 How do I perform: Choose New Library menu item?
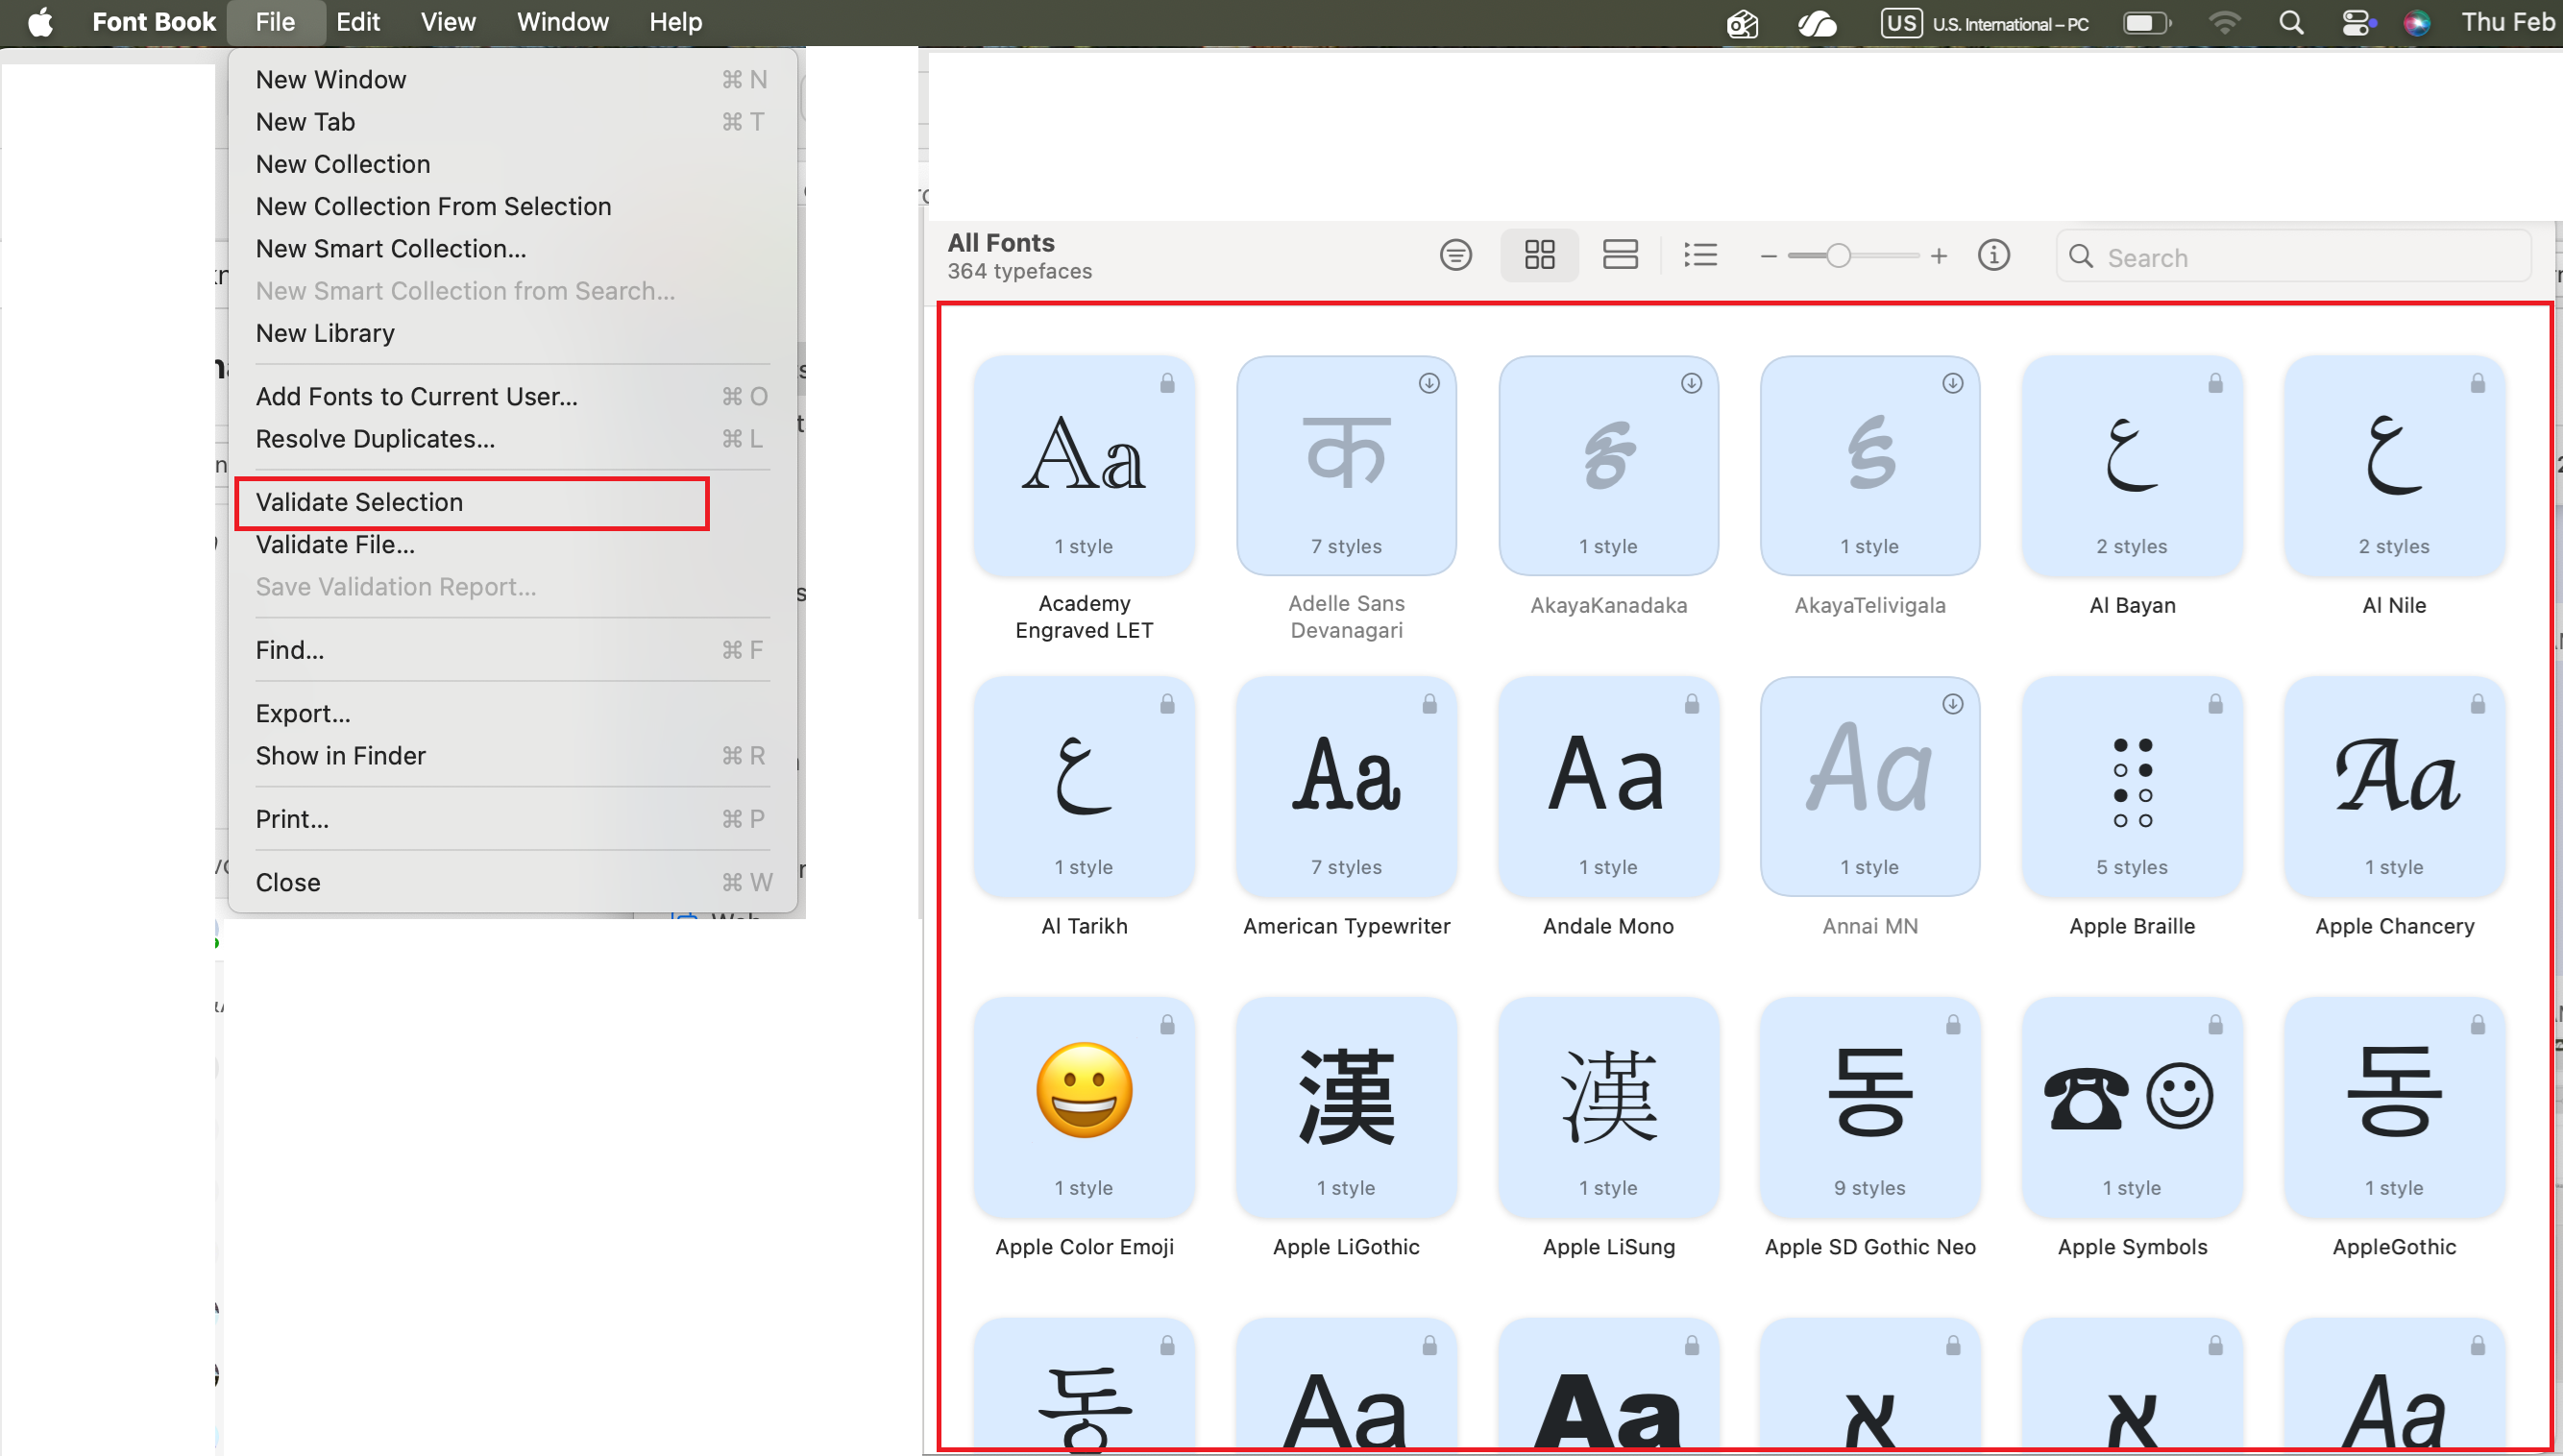(x=512, y=333)
